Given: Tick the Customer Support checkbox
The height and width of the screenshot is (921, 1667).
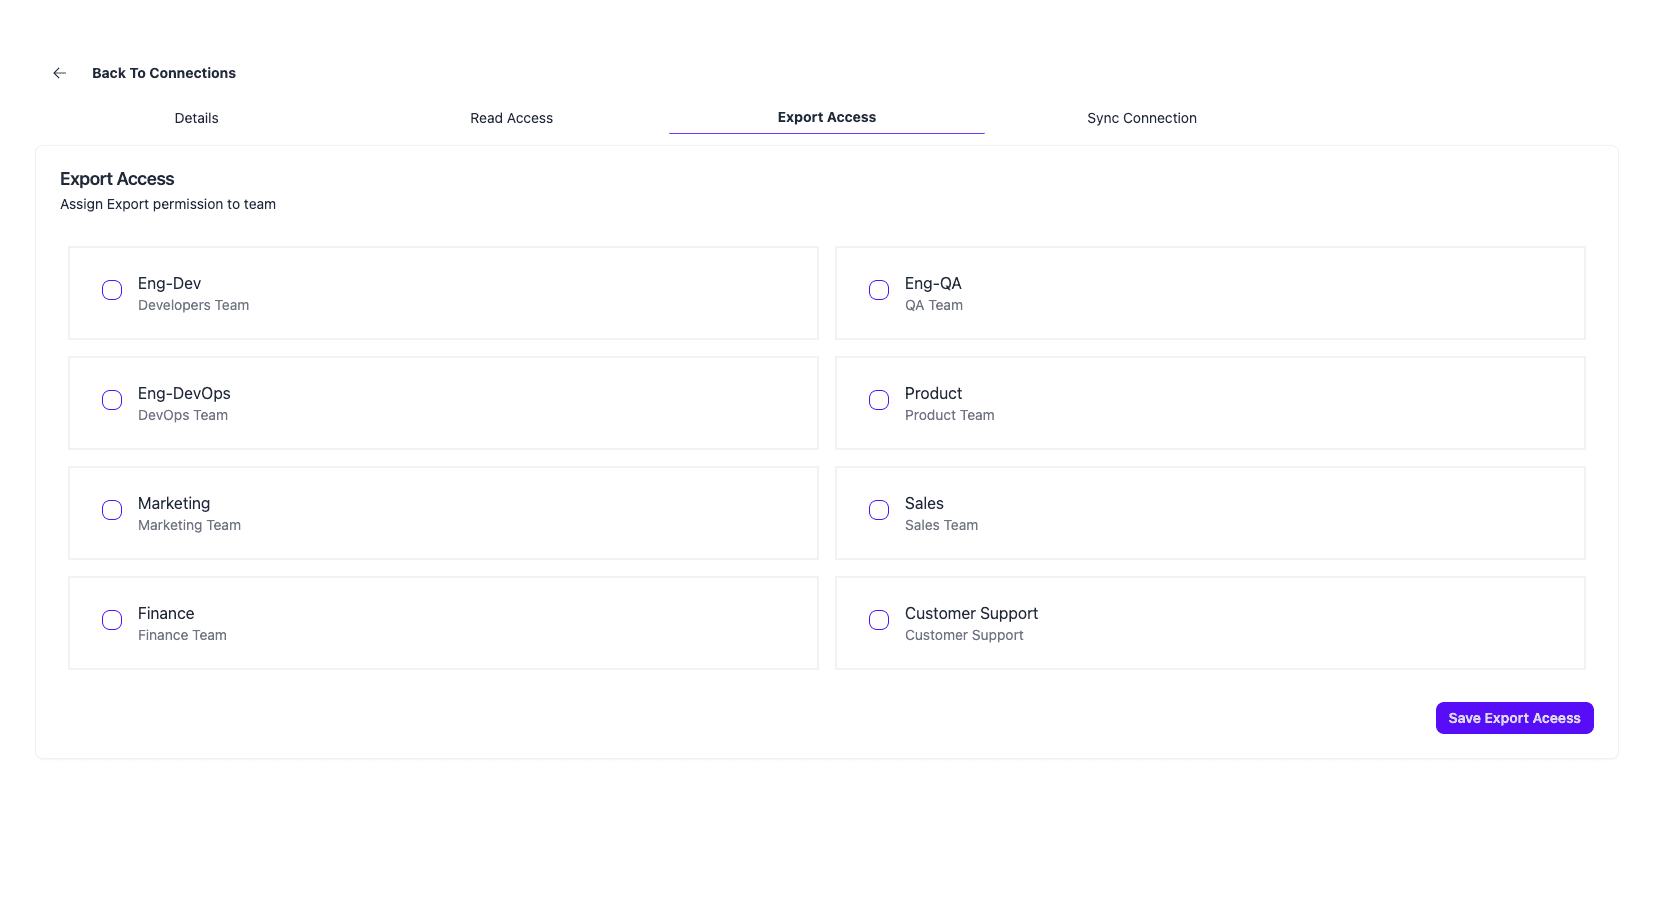Looking at the screenshot, I should click(x=879, y=620).
